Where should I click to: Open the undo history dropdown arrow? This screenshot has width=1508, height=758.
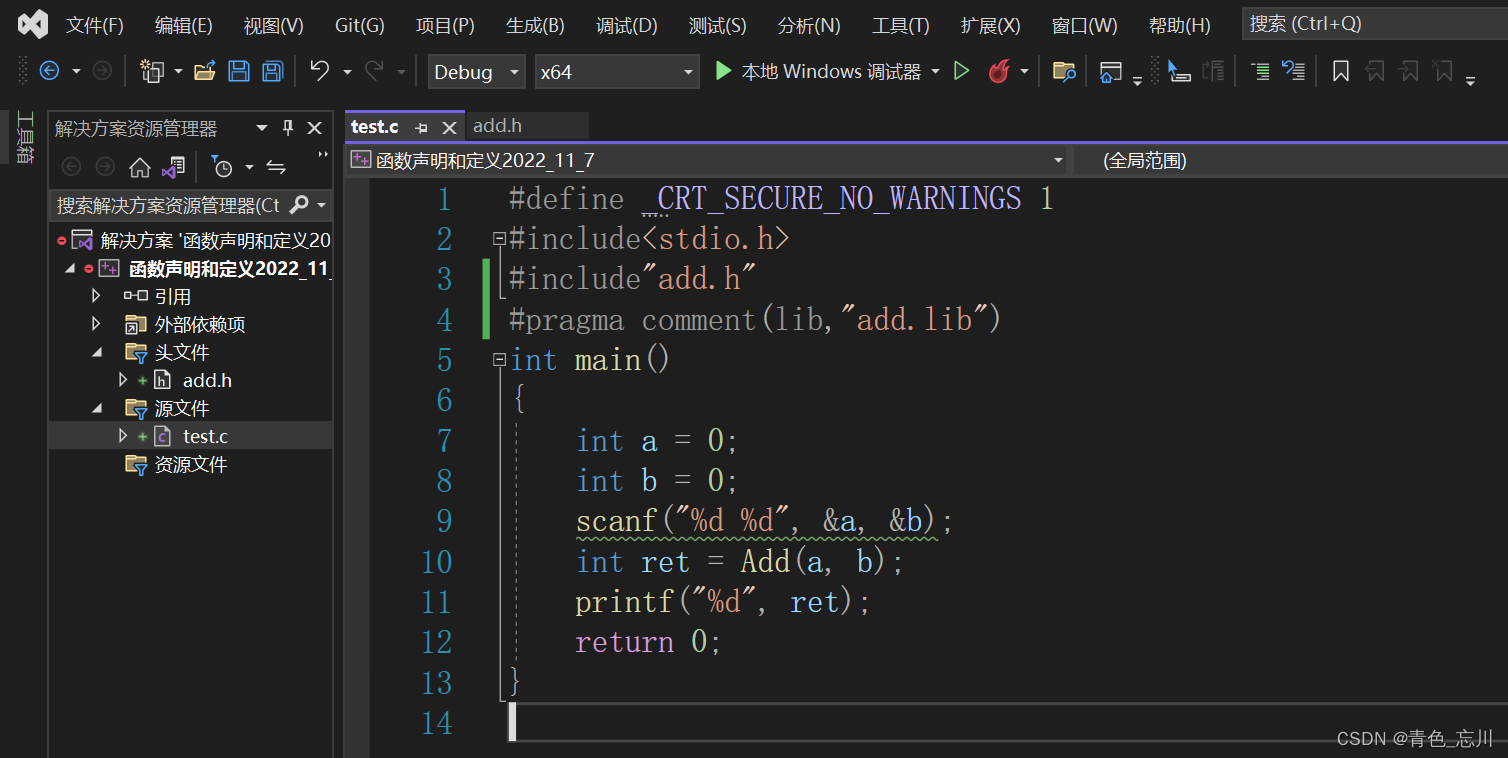(x=347, y=72)
